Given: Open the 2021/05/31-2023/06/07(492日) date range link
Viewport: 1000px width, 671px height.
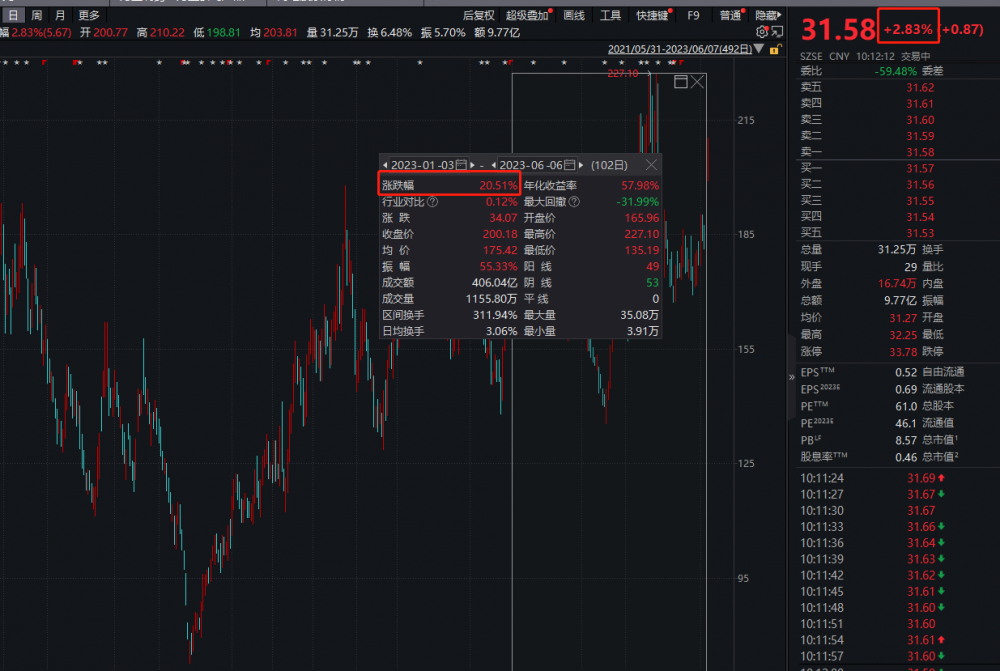Looking at the screenshot, I should 679,49.
